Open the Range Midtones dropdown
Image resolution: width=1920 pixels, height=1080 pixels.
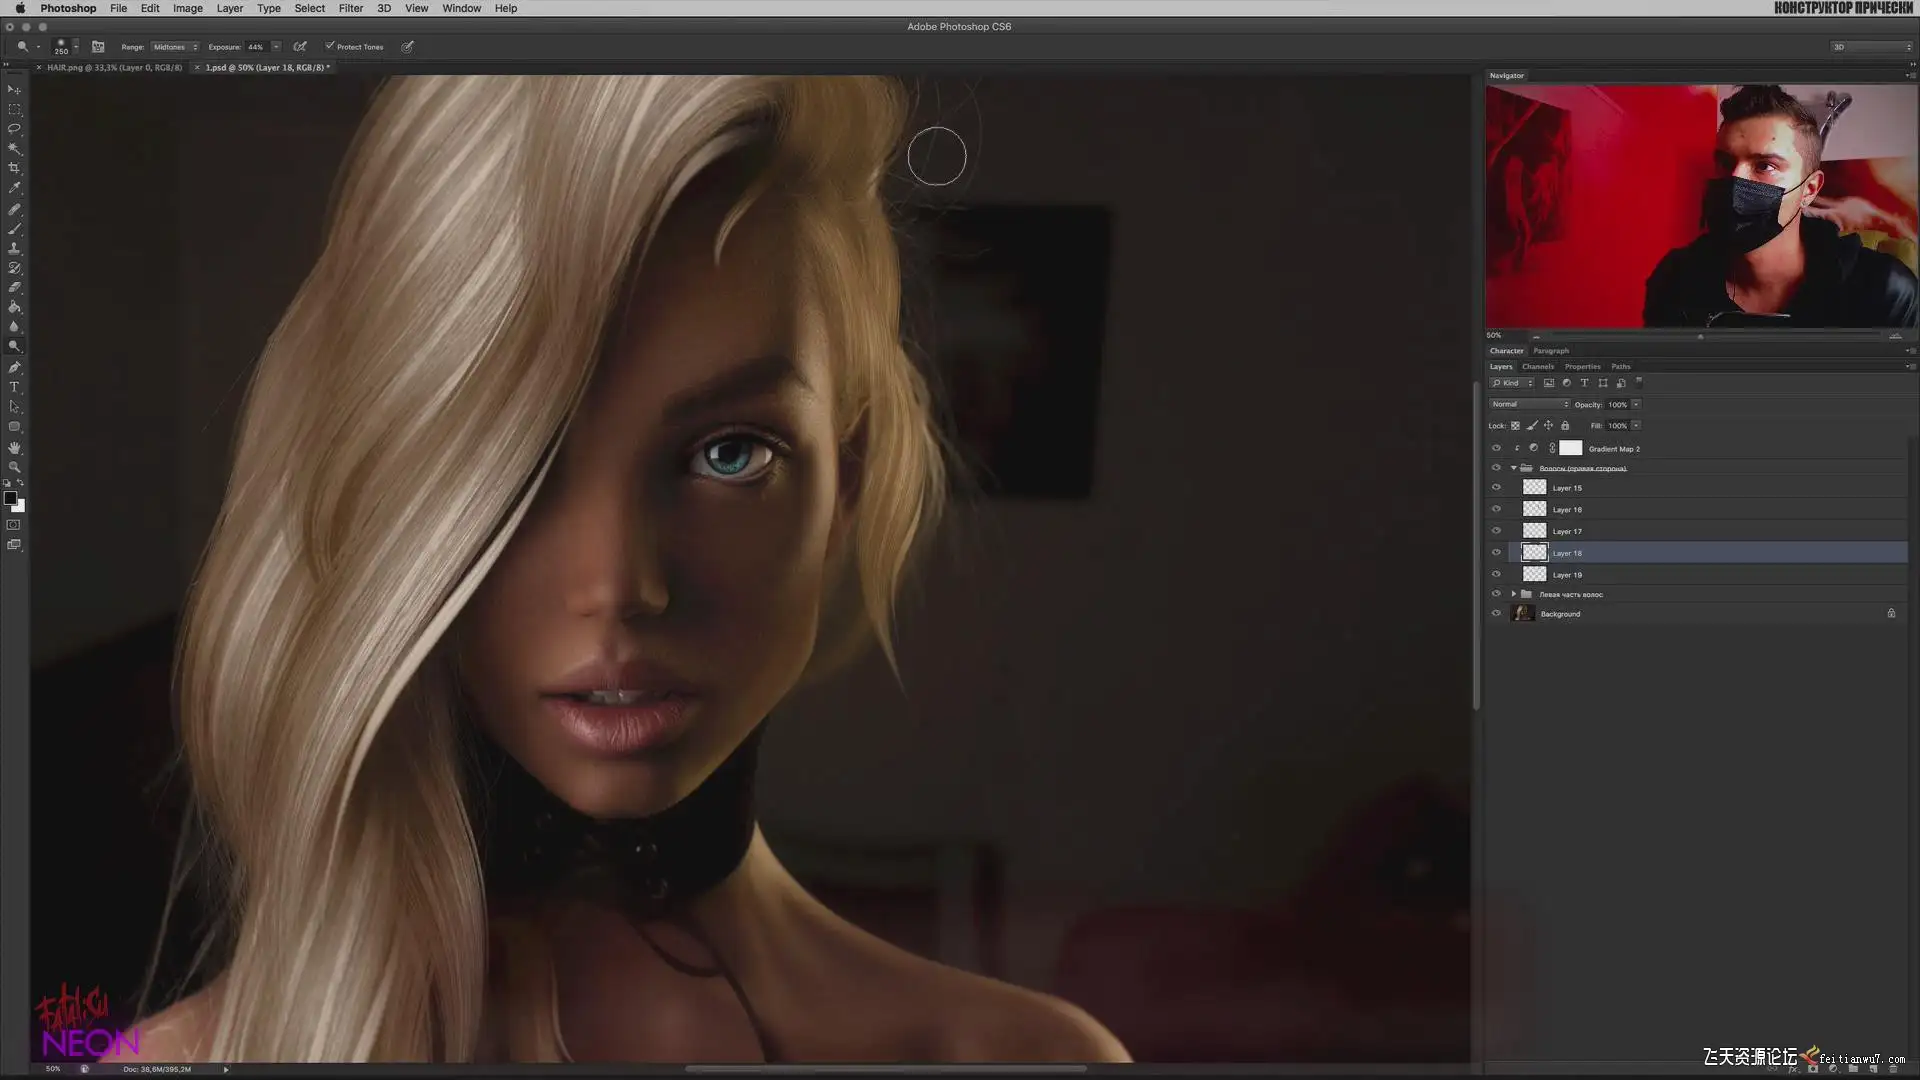[x=175, y=47]
